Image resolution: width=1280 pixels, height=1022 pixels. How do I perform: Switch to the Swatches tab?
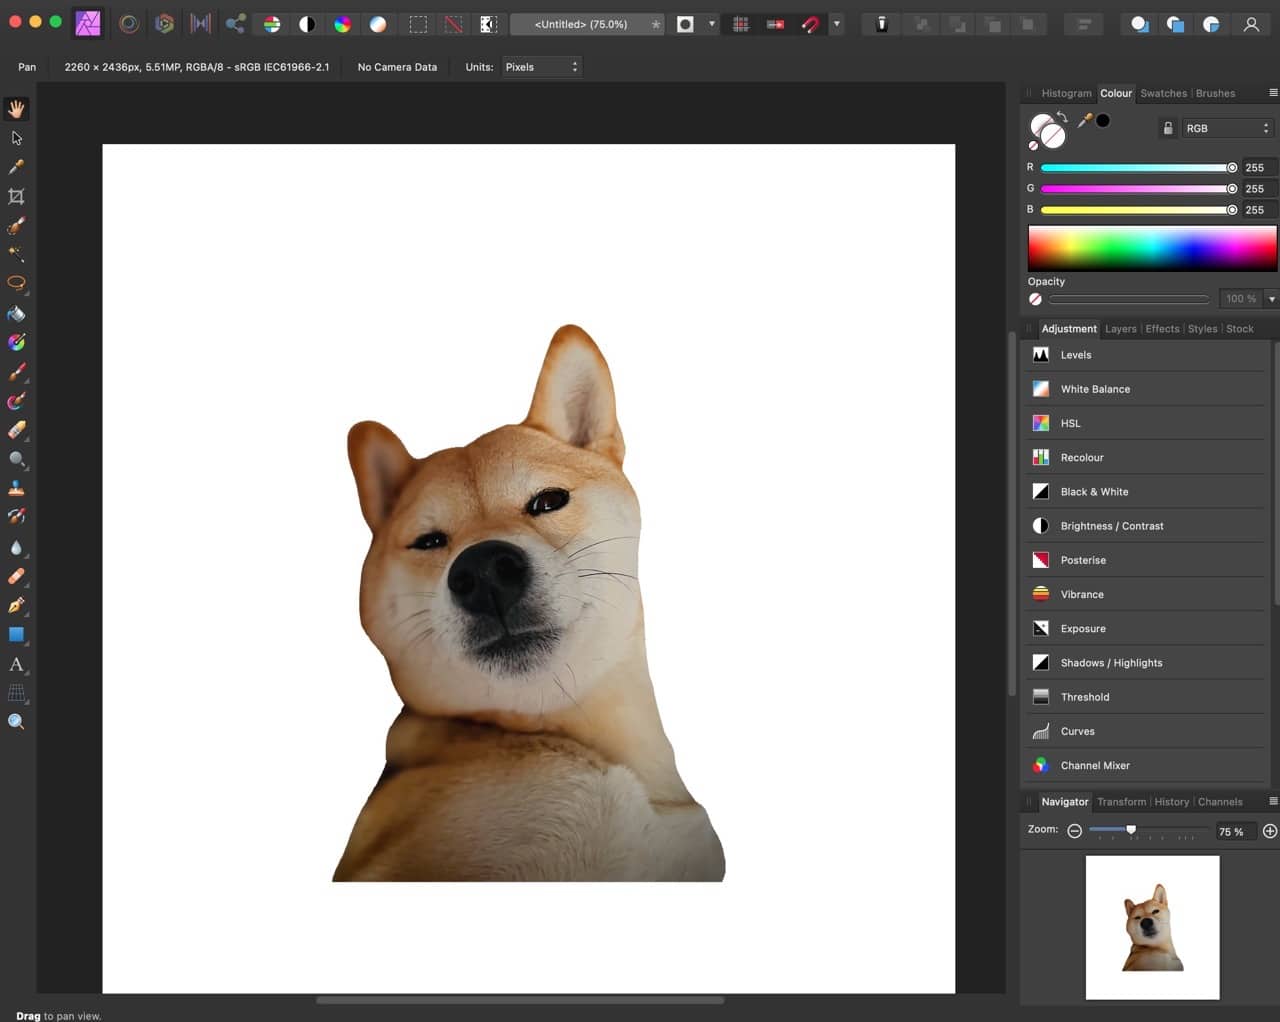point(1163,93)
